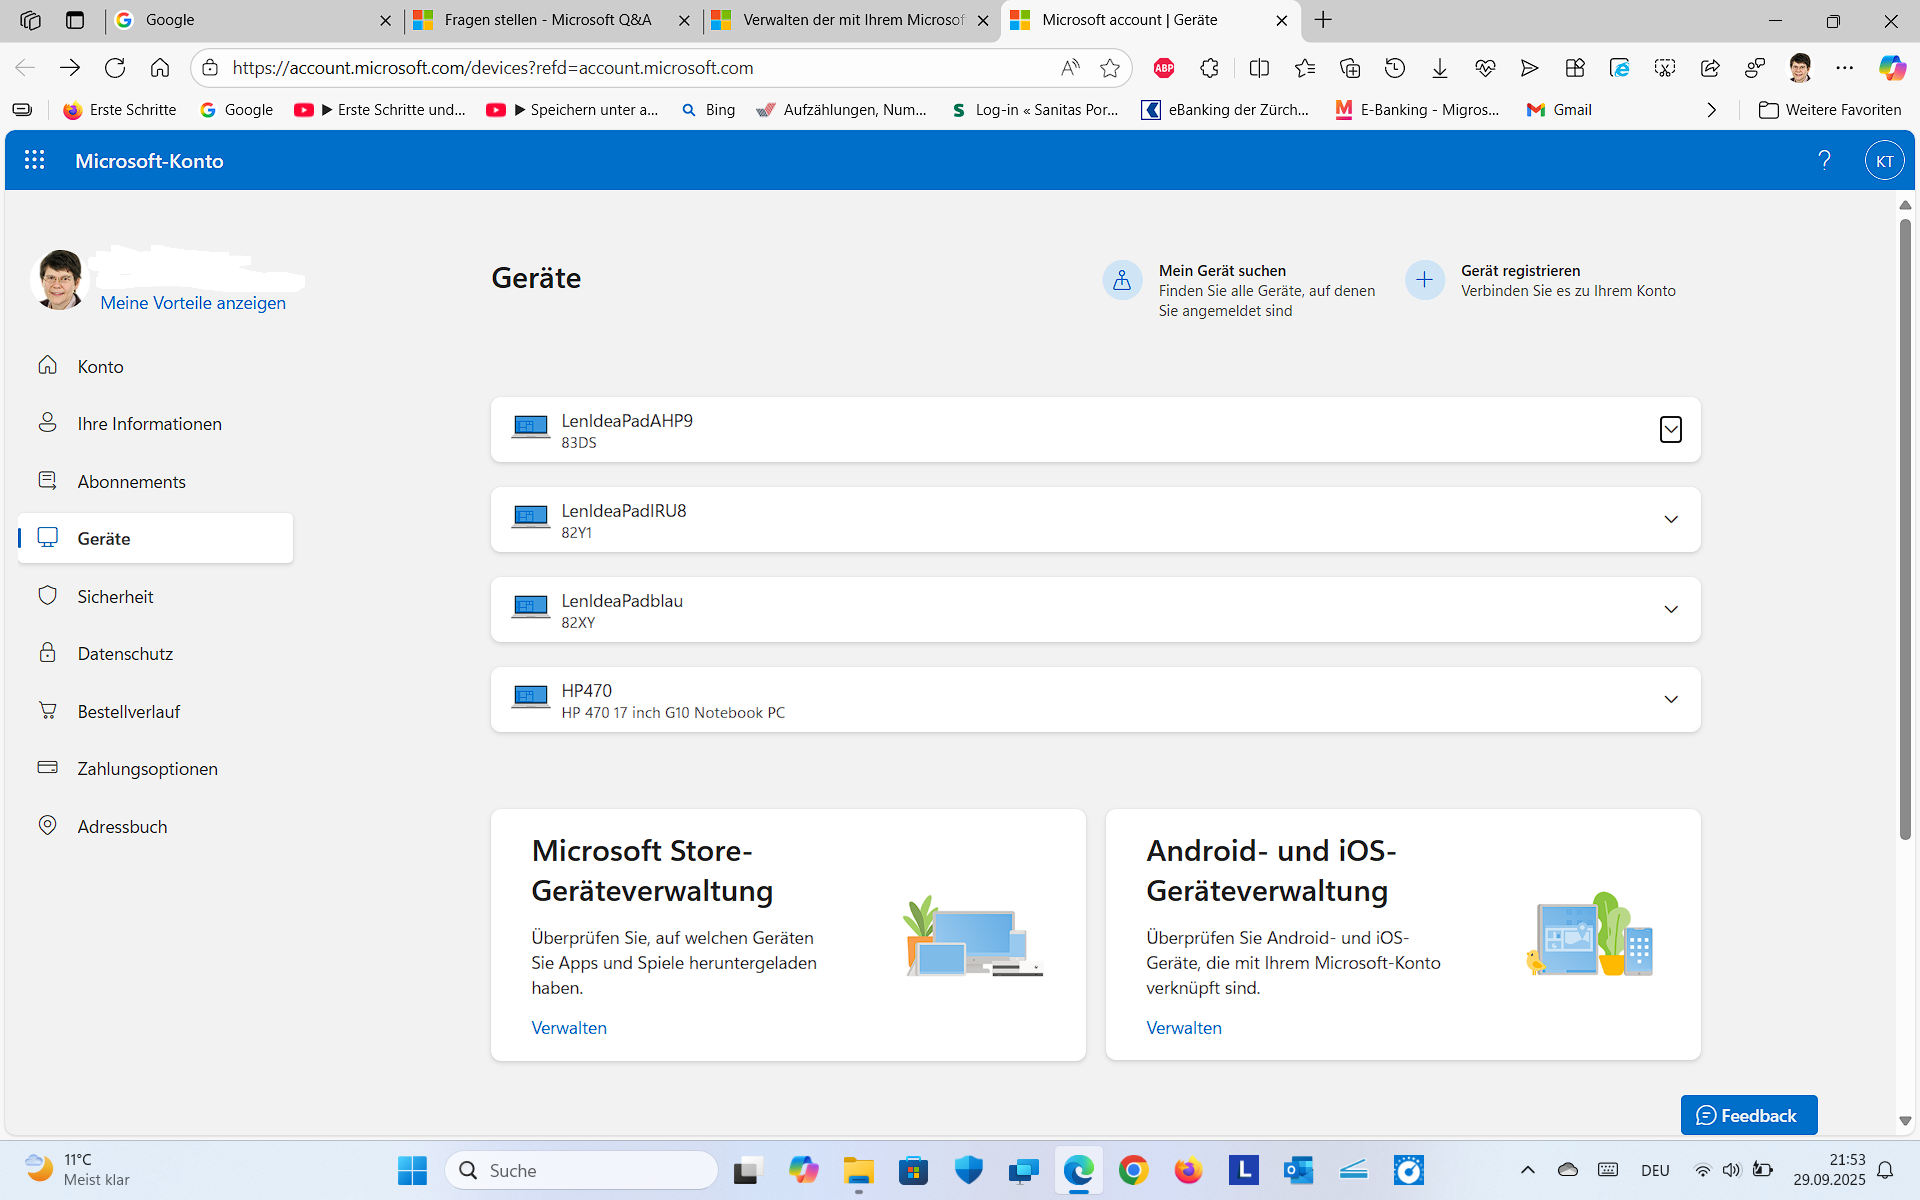Screen dimensions: 1920x1200
Task: Open the Microsoft-Konto app launcher grid
Action: (x=34, y=160)
